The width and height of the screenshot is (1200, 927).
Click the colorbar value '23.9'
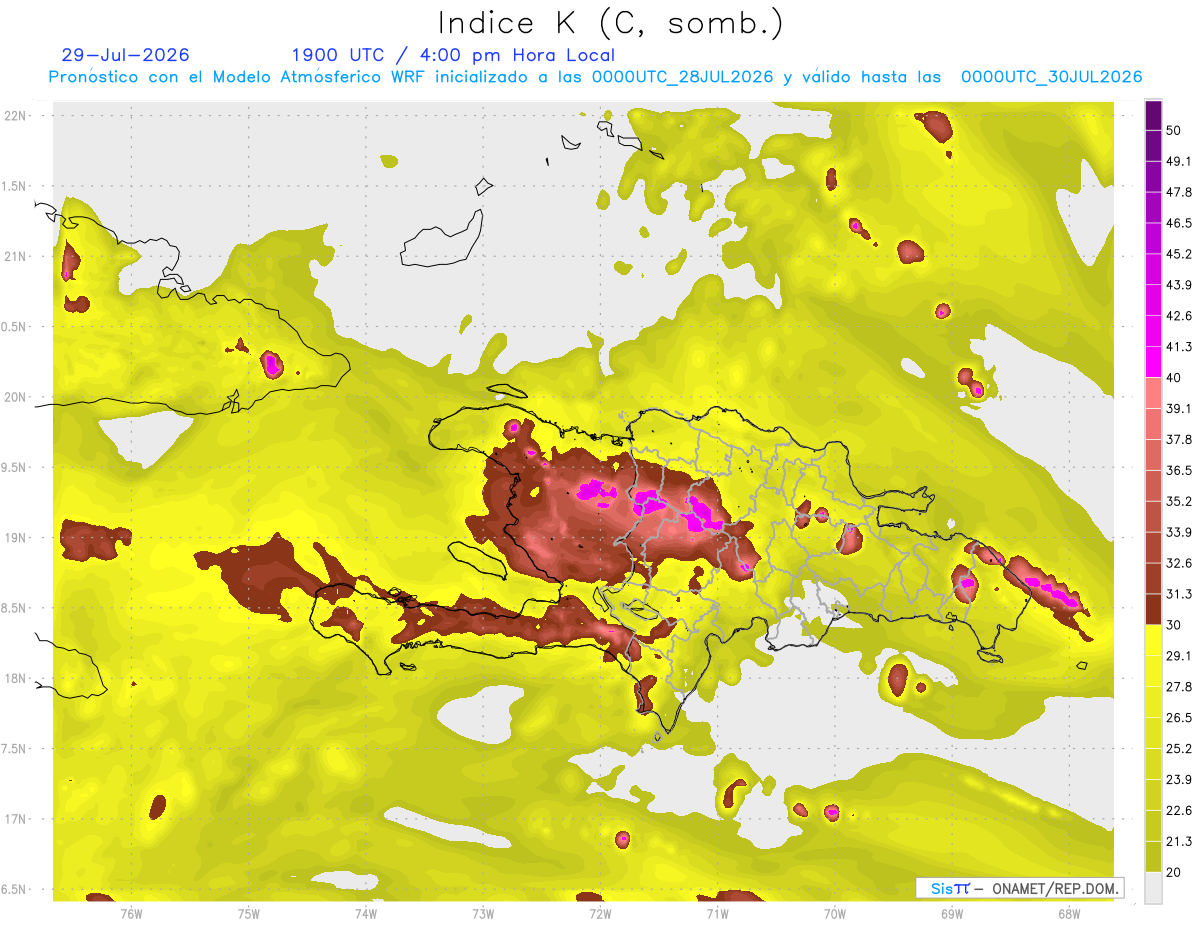point(1178,780)
